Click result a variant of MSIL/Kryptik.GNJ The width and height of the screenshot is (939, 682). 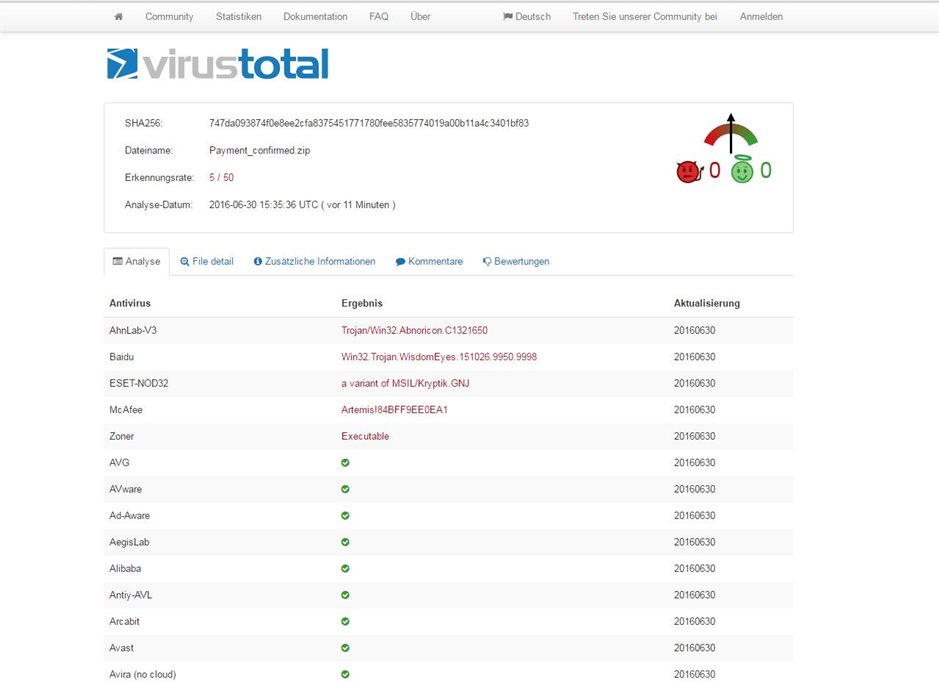tap(405, 383)
